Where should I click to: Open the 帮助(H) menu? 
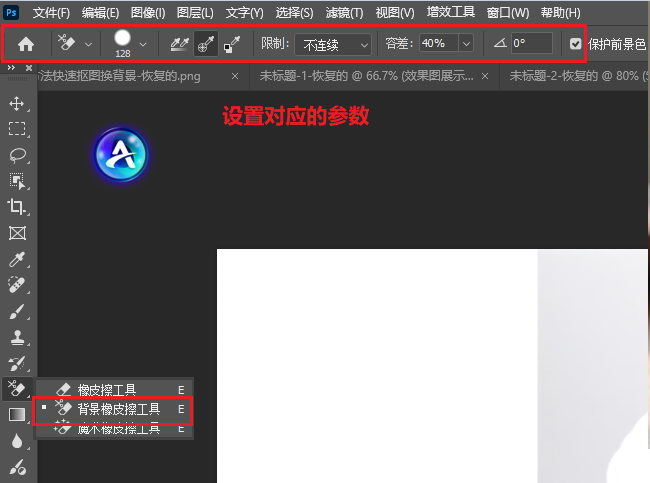coord(560,13)
